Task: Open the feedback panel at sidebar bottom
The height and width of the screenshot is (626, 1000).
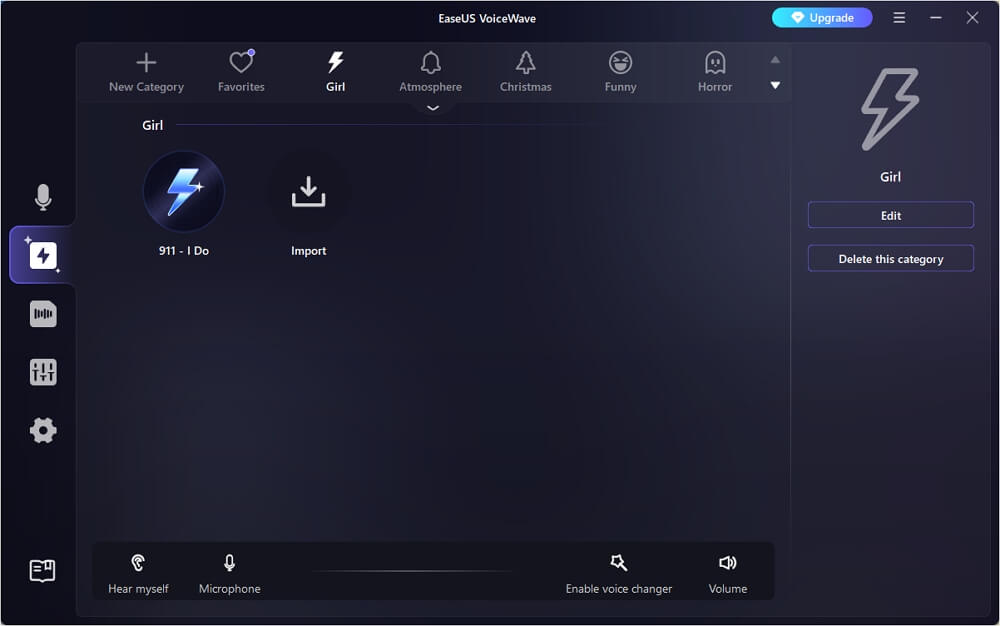Action: click(43, 570)
